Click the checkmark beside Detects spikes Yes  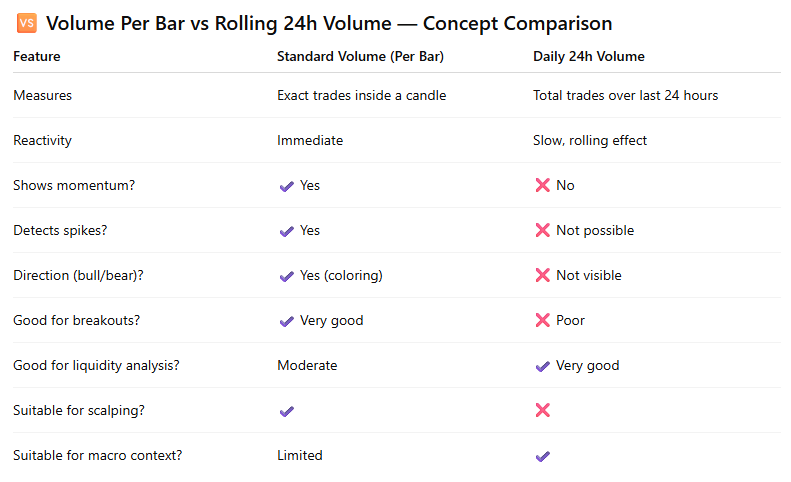(x=286, y=231)
